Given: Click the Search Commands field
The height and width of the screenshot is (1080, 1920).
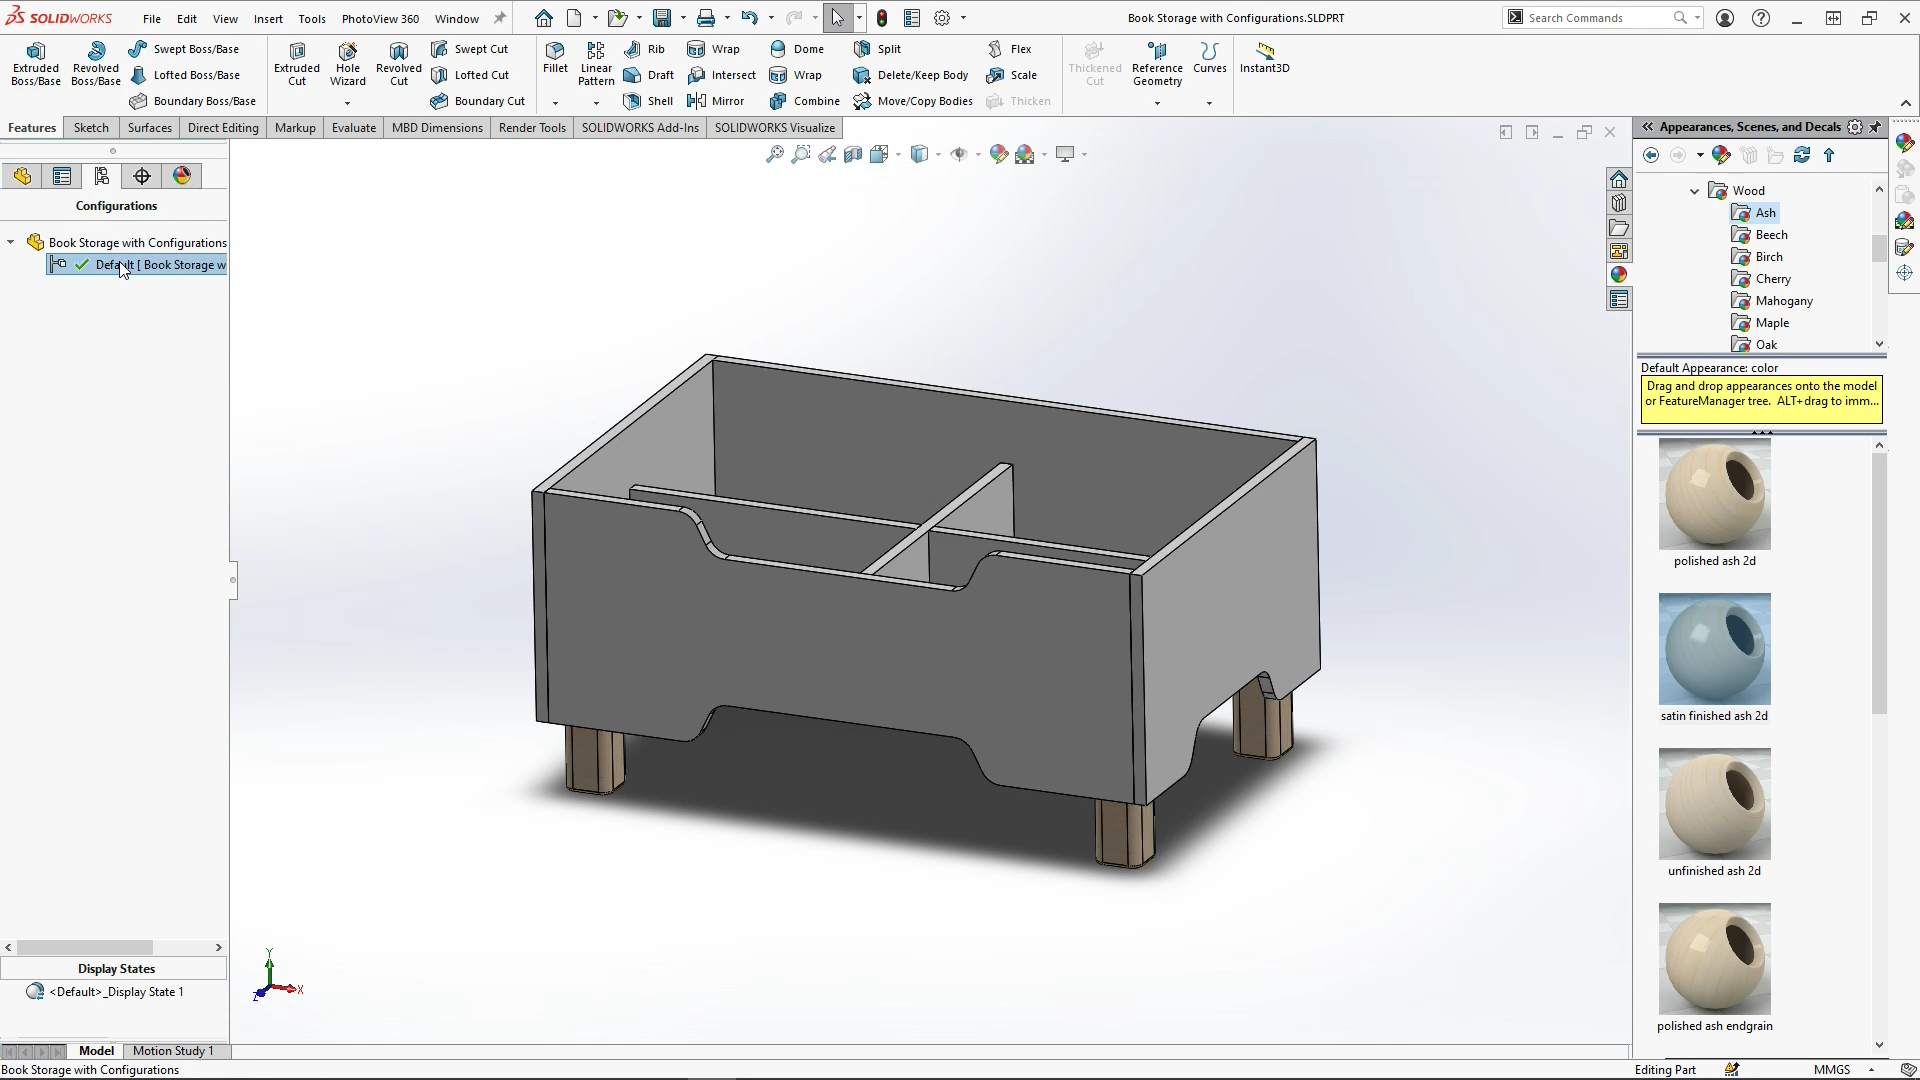Looking at the screenshot, I should pos(1600,17).
